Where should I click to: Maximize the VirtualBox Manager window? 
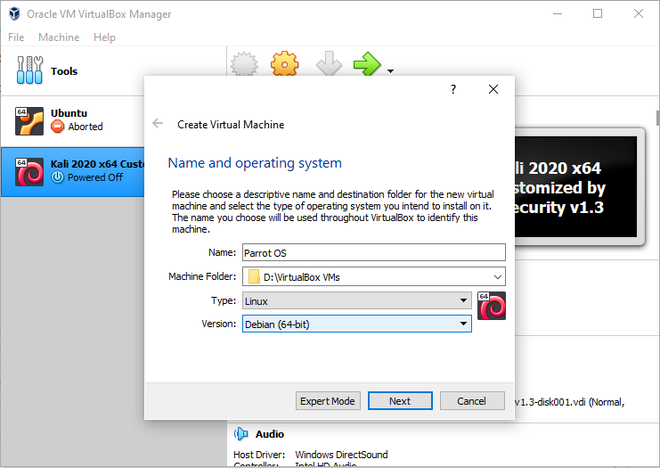click(597, 14)
